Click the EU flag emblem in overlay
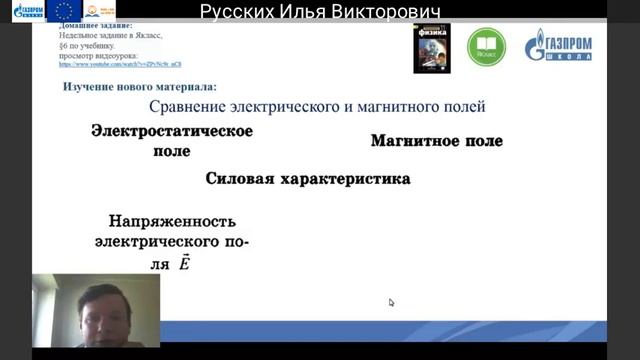The image size is (640, 360). pyautogui.click(x=63, y=11)
